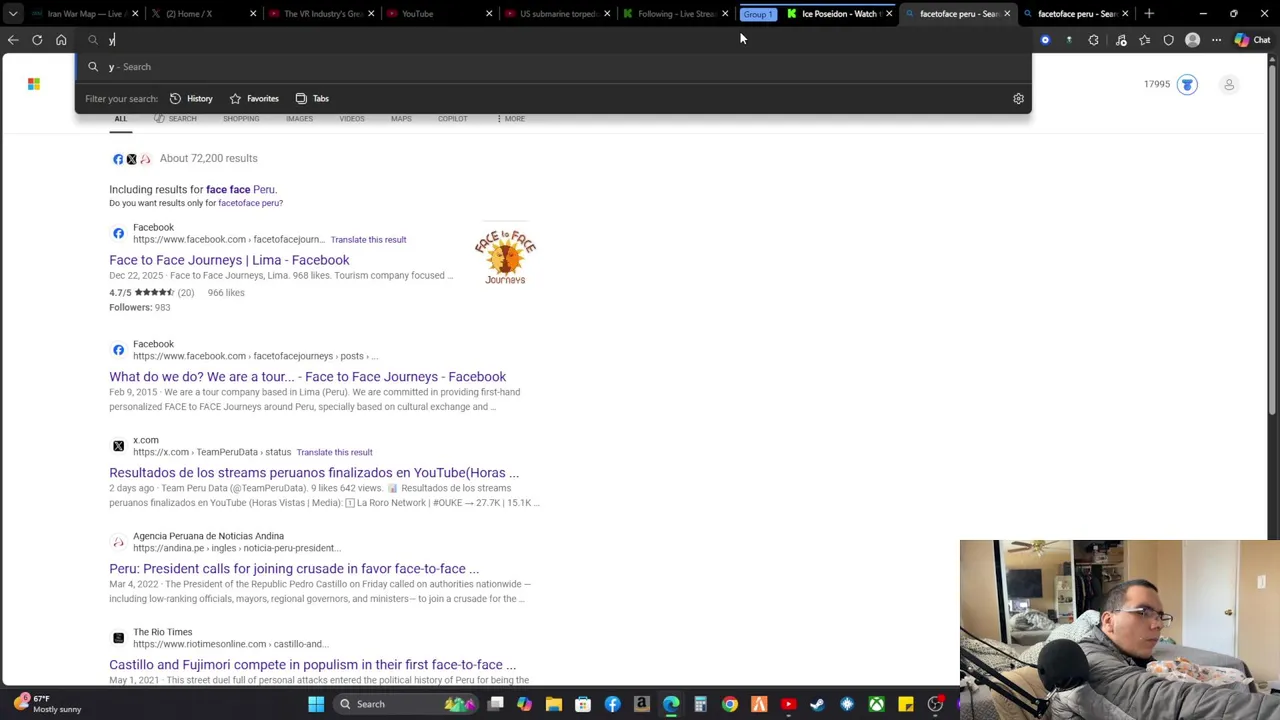The height and width of the screenshot is (720, 1280).
Task: Reload the current page
Action: coord(37,40)
